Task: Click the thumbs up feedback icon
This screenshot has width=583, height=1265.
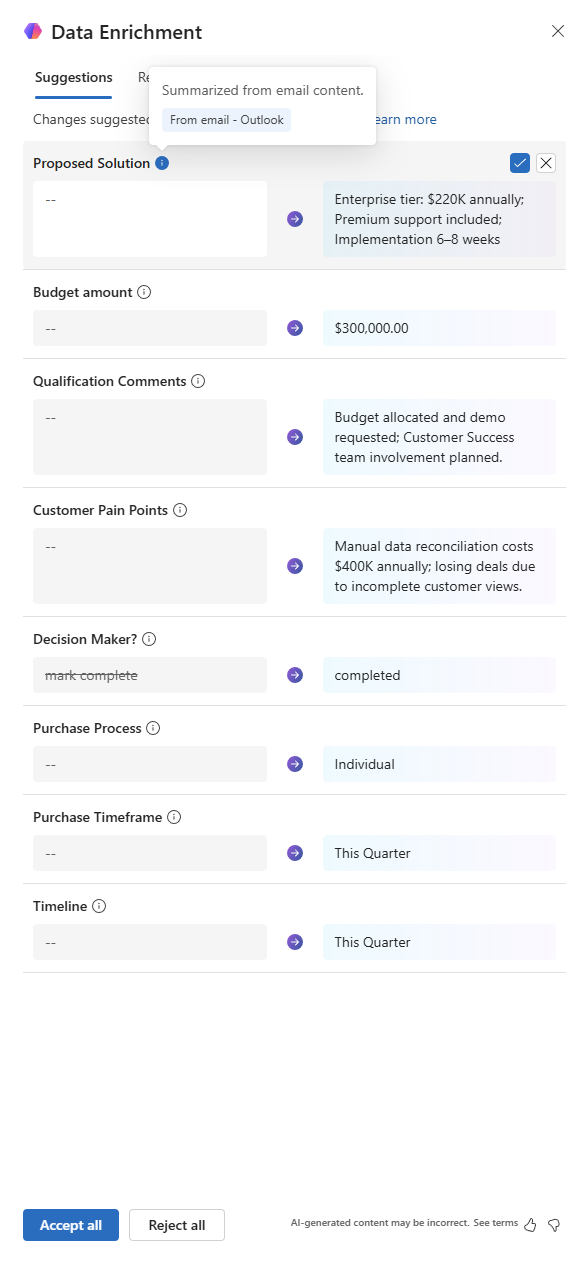Action: pos(531,1225)
